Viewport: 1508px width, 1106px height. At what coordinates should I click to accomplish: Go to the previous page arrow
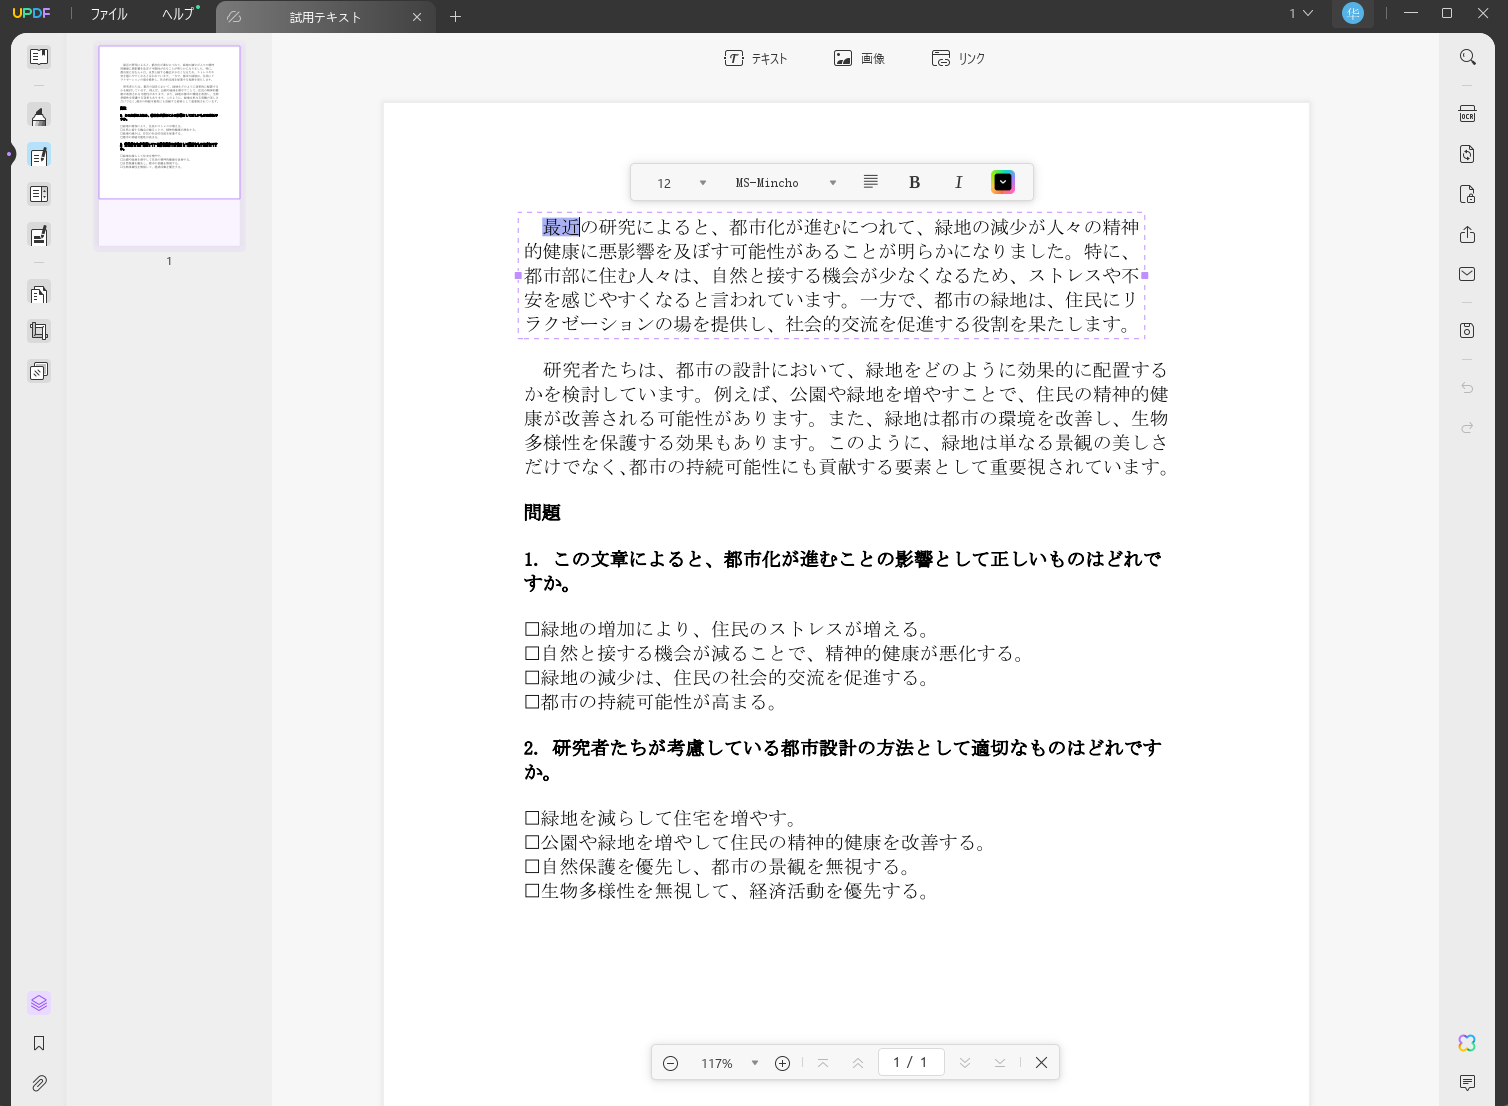click(x=858, y=1063)
